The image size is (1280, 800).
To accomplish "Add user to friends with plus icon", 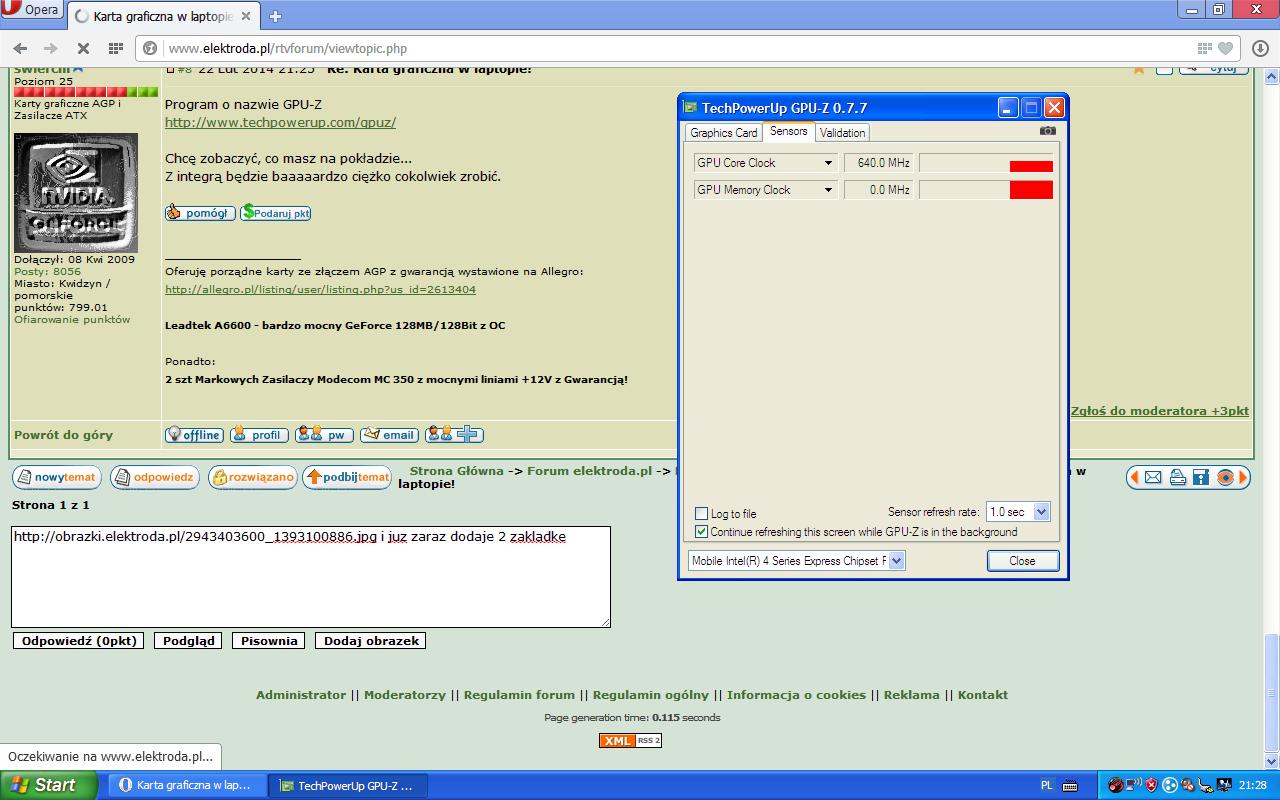I will (x=454, y=435).
